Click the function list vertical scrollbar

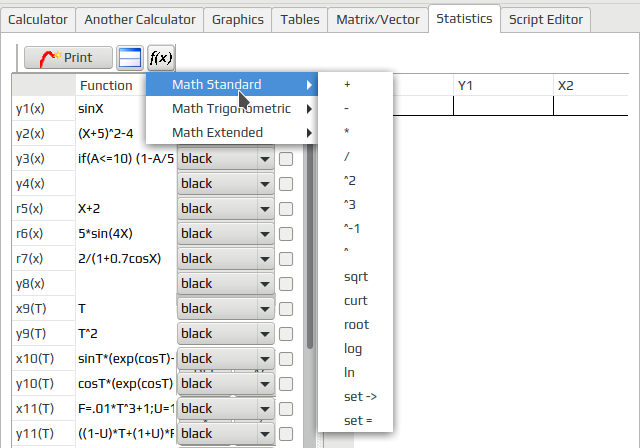[x=310, y=245]
